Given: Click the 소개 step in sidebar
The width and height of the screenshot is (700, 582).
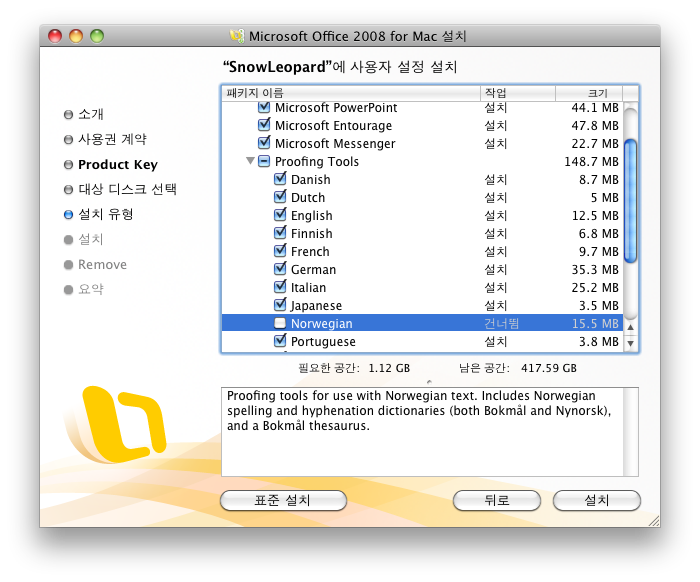Looking at the screenshot, I should tap(91, 114).
